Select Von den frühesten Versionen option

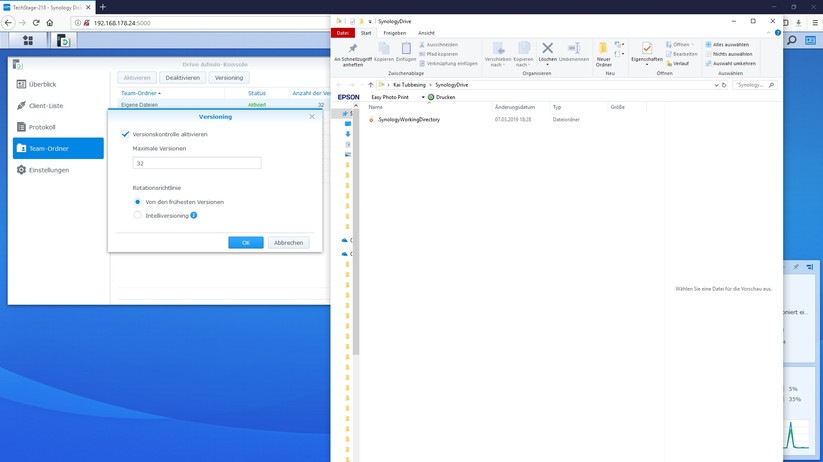138,202
